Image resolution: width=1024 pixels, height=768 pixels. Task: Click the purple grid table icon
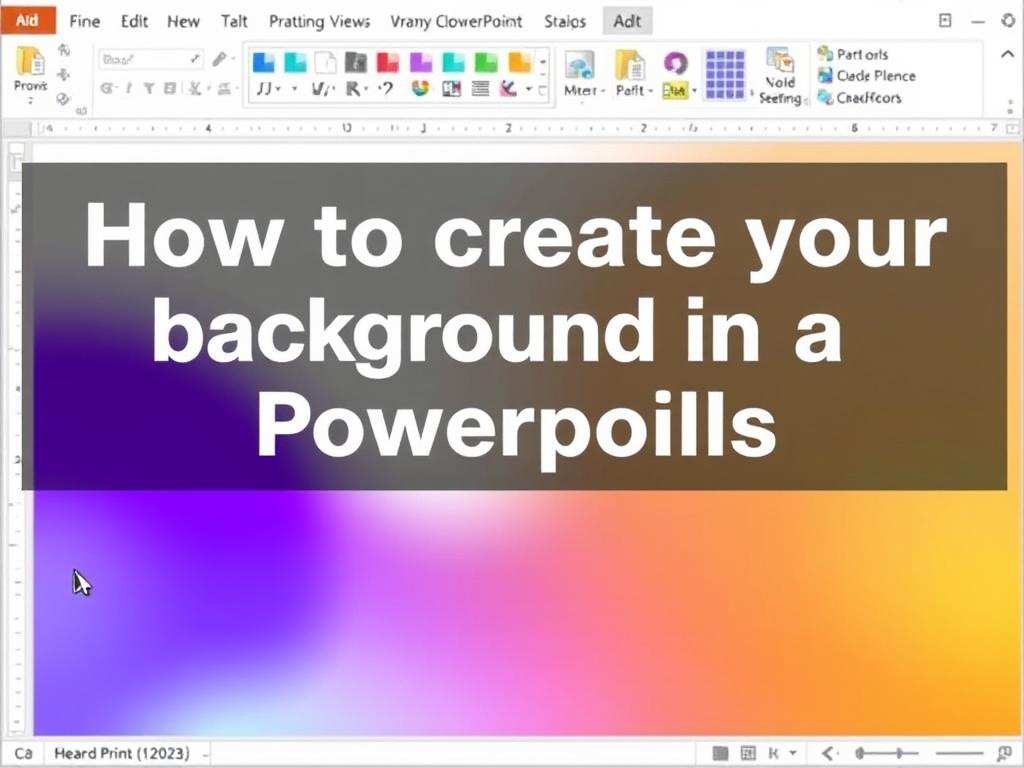[x=725, y=74]
